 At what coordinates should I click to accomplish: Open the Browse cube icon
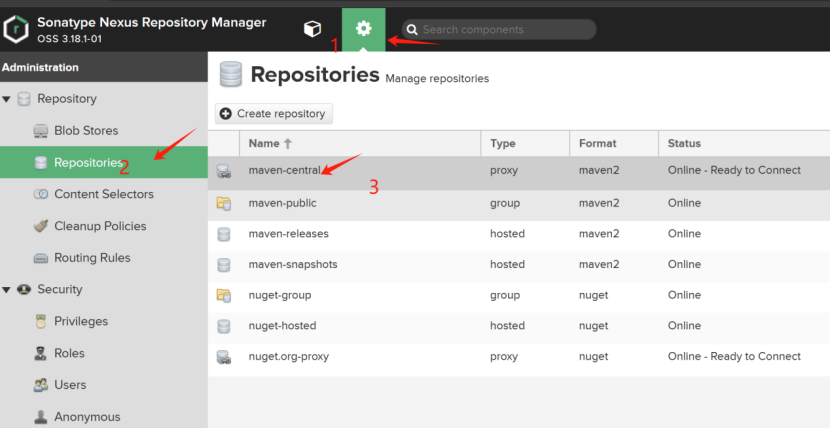point(312,29)
